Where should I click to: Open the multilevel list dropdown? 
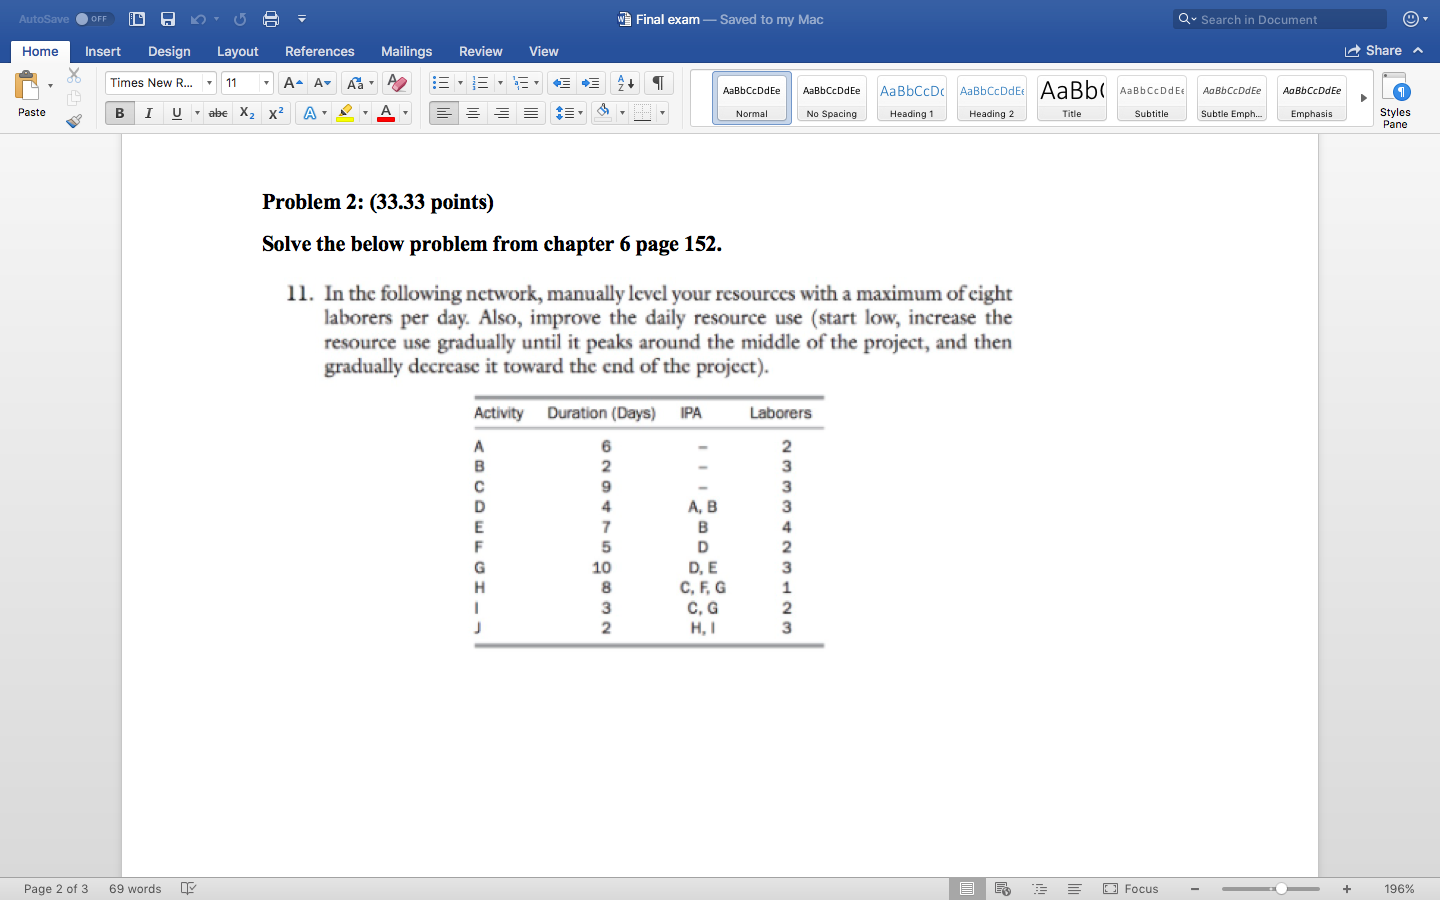[537, 83]
